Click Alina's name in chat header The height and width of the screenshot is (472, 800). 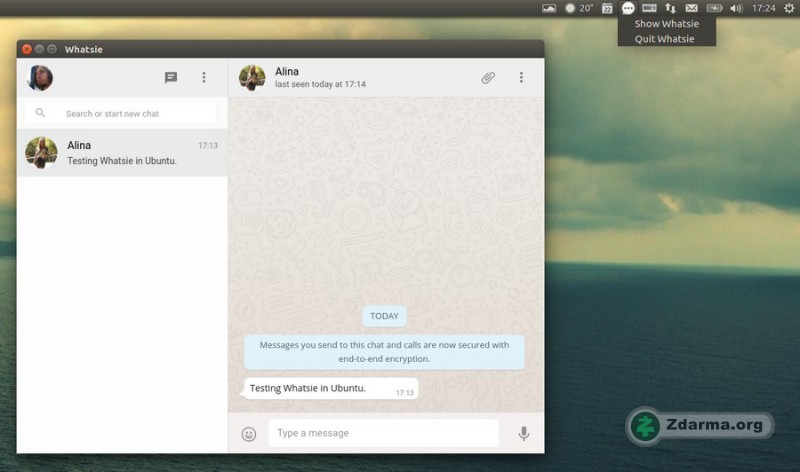click(287, 71)
